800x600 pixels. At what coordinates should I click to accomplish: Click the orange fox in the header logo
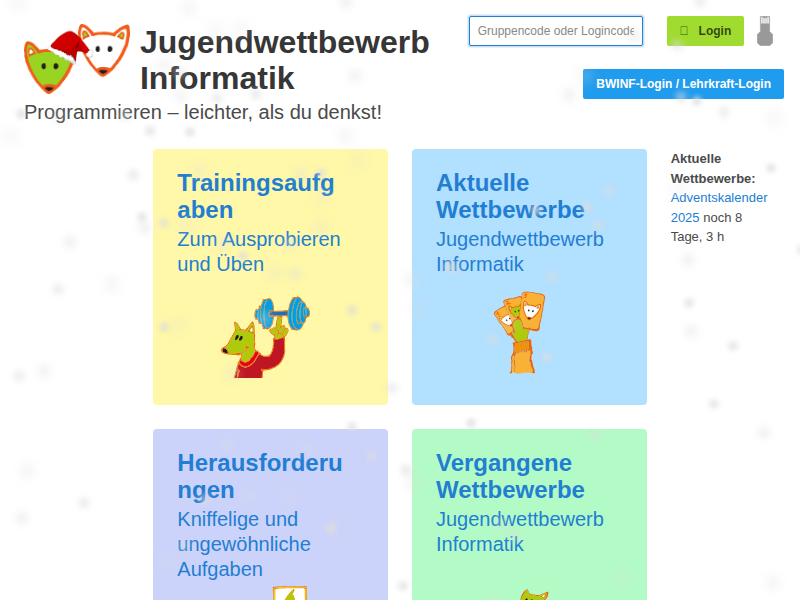coord(105,50)
